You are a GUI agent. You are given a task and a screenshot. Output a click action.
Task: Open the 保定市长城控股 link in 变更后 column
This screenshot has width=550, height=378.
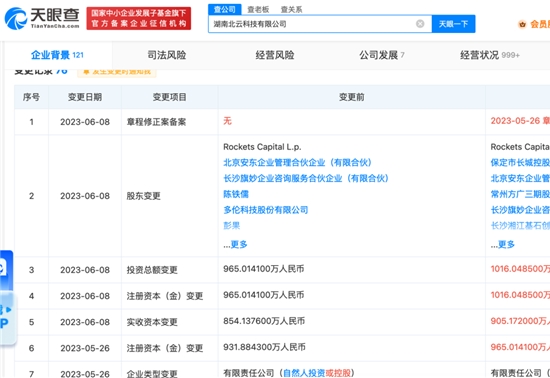[520, 163]
